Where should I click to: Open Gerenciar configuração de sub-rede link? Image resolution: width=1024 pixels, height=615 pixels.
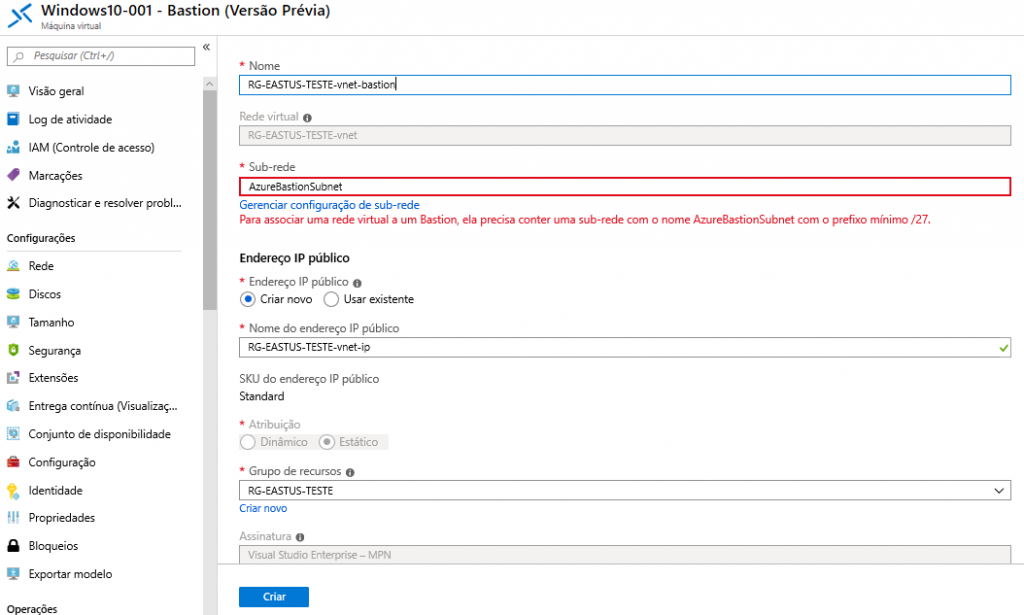[x=329, y=204]
